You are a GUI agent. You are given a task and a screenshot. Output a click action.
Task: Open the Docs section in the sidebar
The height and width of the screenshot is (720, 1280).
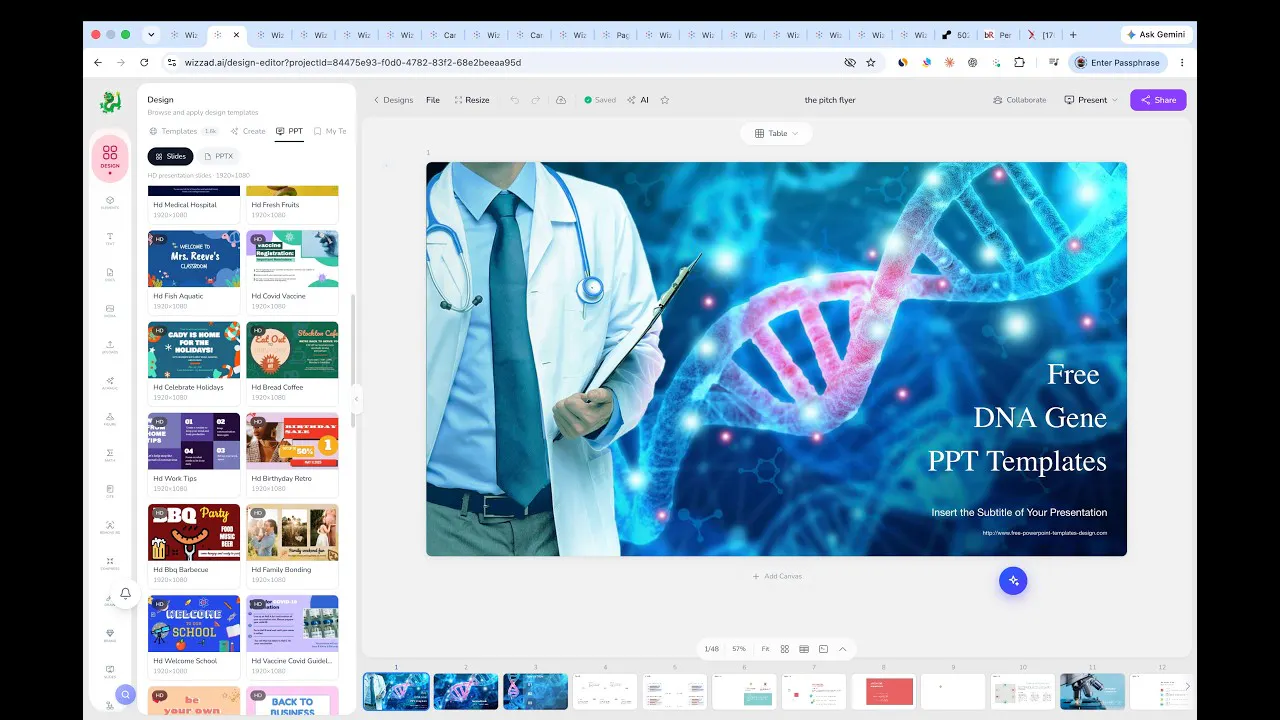click(x=110, y=275)
